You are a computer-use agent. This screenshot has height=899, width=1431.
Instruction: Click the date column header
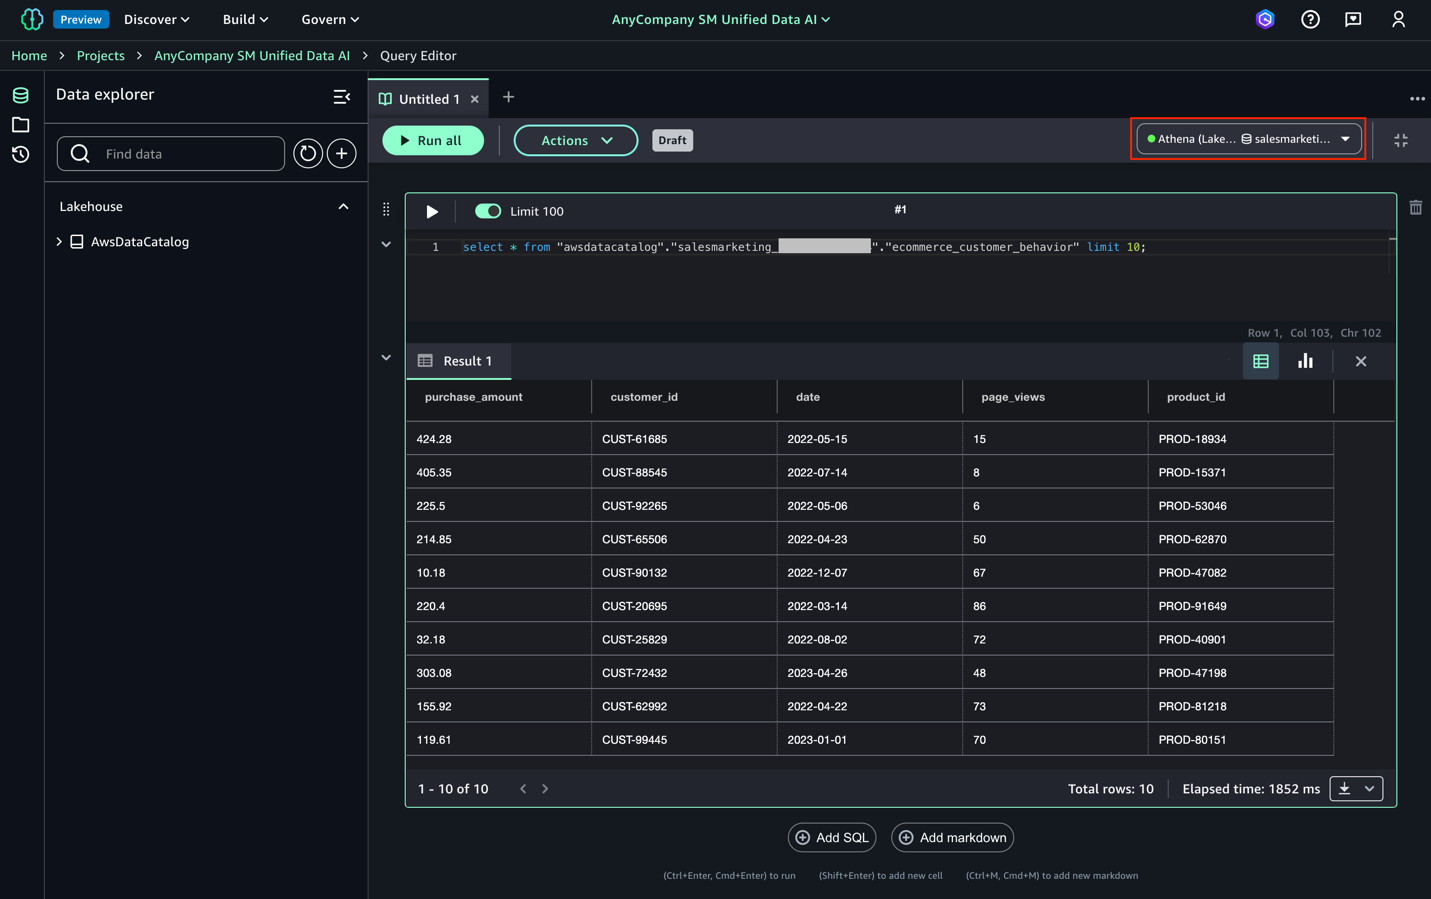pyautogui.click(x=808, y=397)
